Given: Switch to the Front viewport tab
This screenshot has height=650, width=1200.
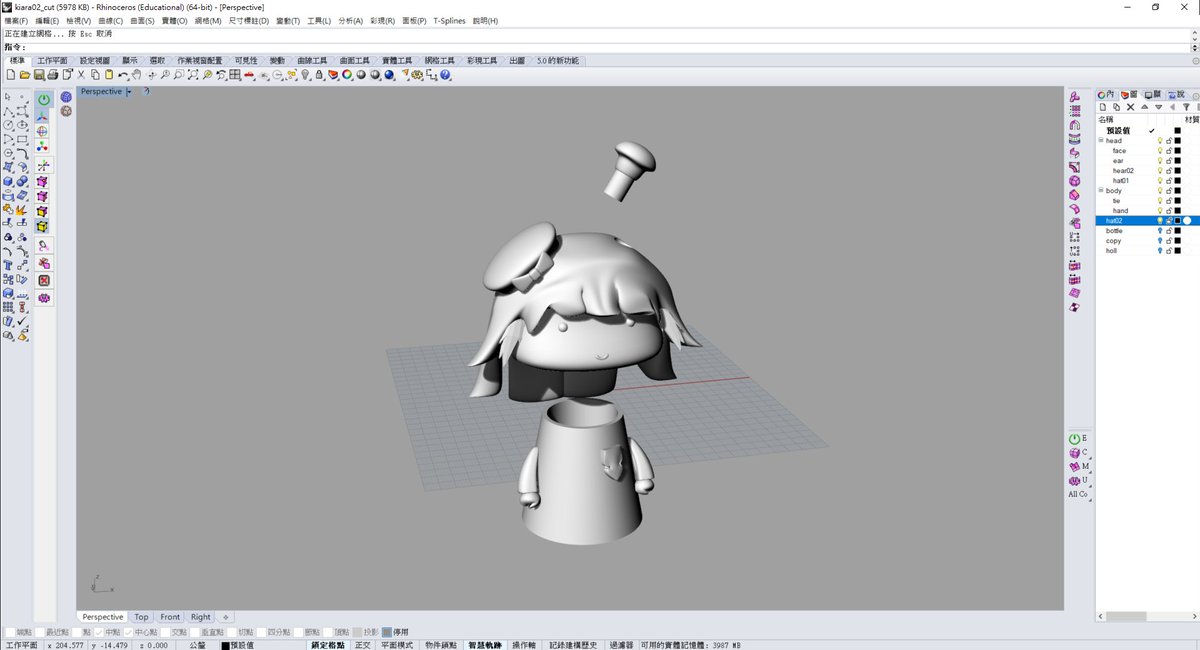Looking at the screenshot, I should click(x=170, y=617).
